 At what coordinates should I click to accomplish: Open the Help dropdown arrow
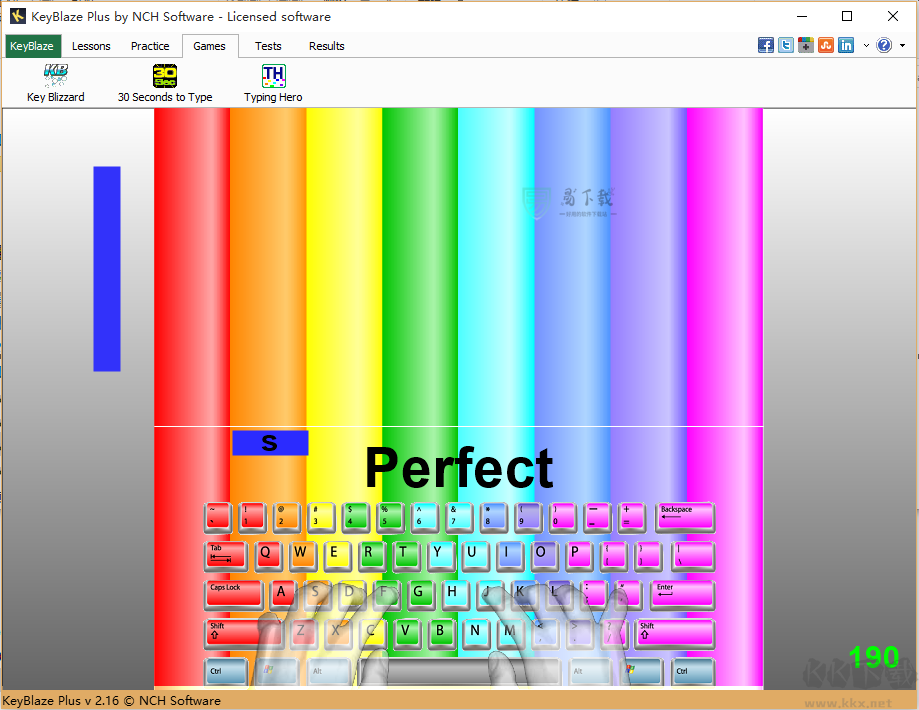coord(902,46)
